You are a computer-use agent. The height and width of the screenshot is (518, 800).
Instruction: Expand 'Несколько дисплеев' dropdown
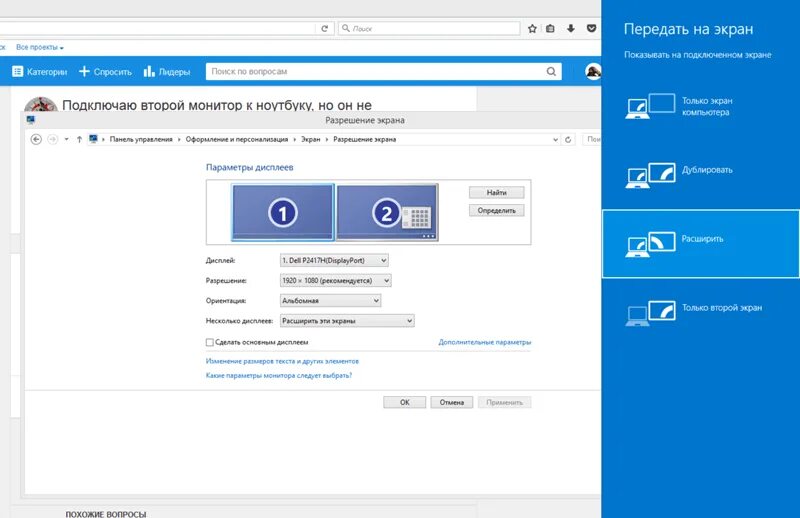tap(346, 321)
